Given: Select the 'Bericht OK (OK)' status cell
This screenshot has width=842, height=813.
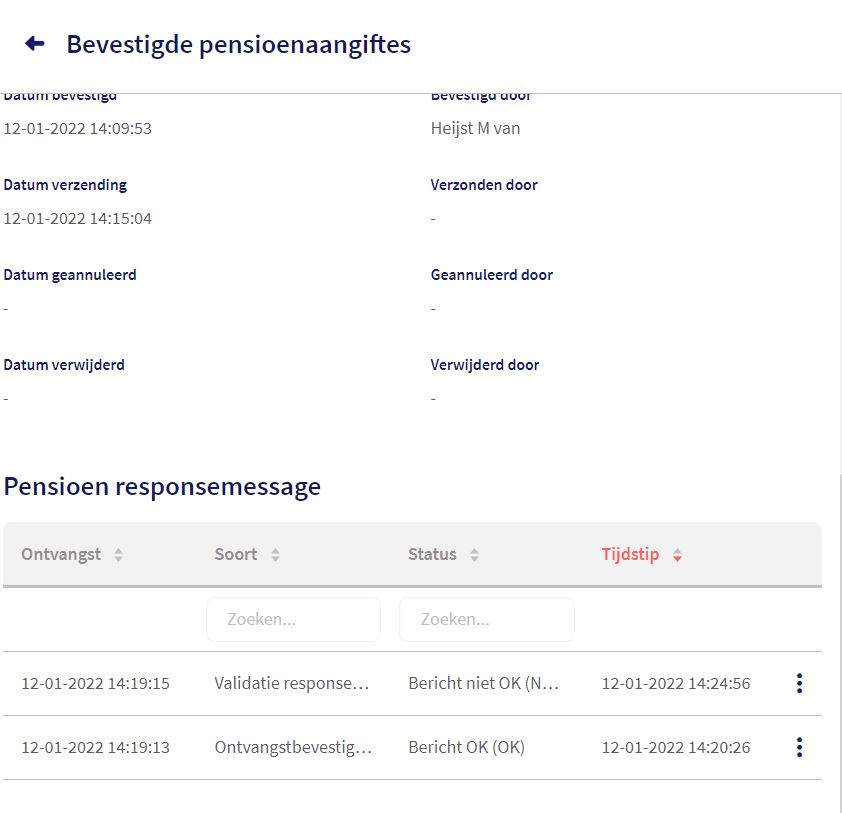Looking at the screenshot, I should pos(466,747).
